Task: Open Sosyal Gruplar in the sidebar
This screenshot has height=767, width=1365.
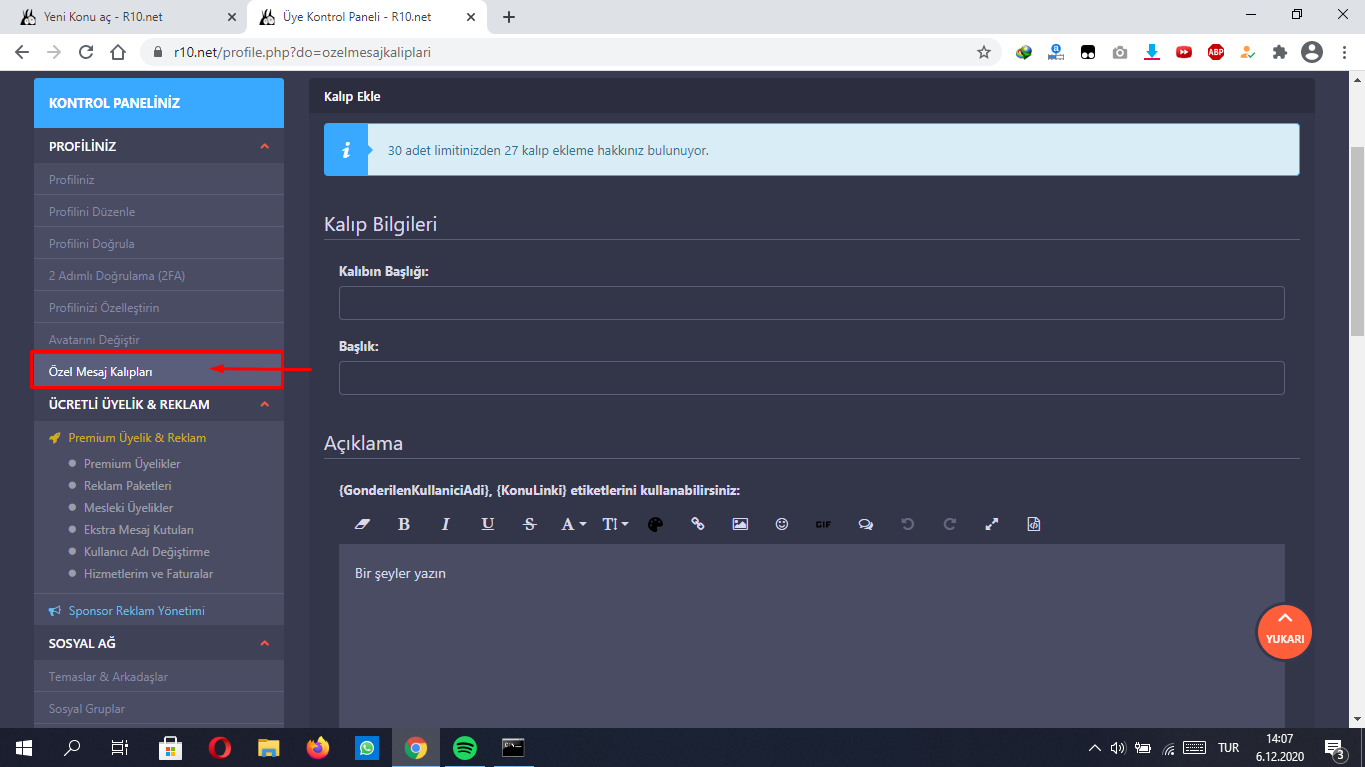Action: 87,709
